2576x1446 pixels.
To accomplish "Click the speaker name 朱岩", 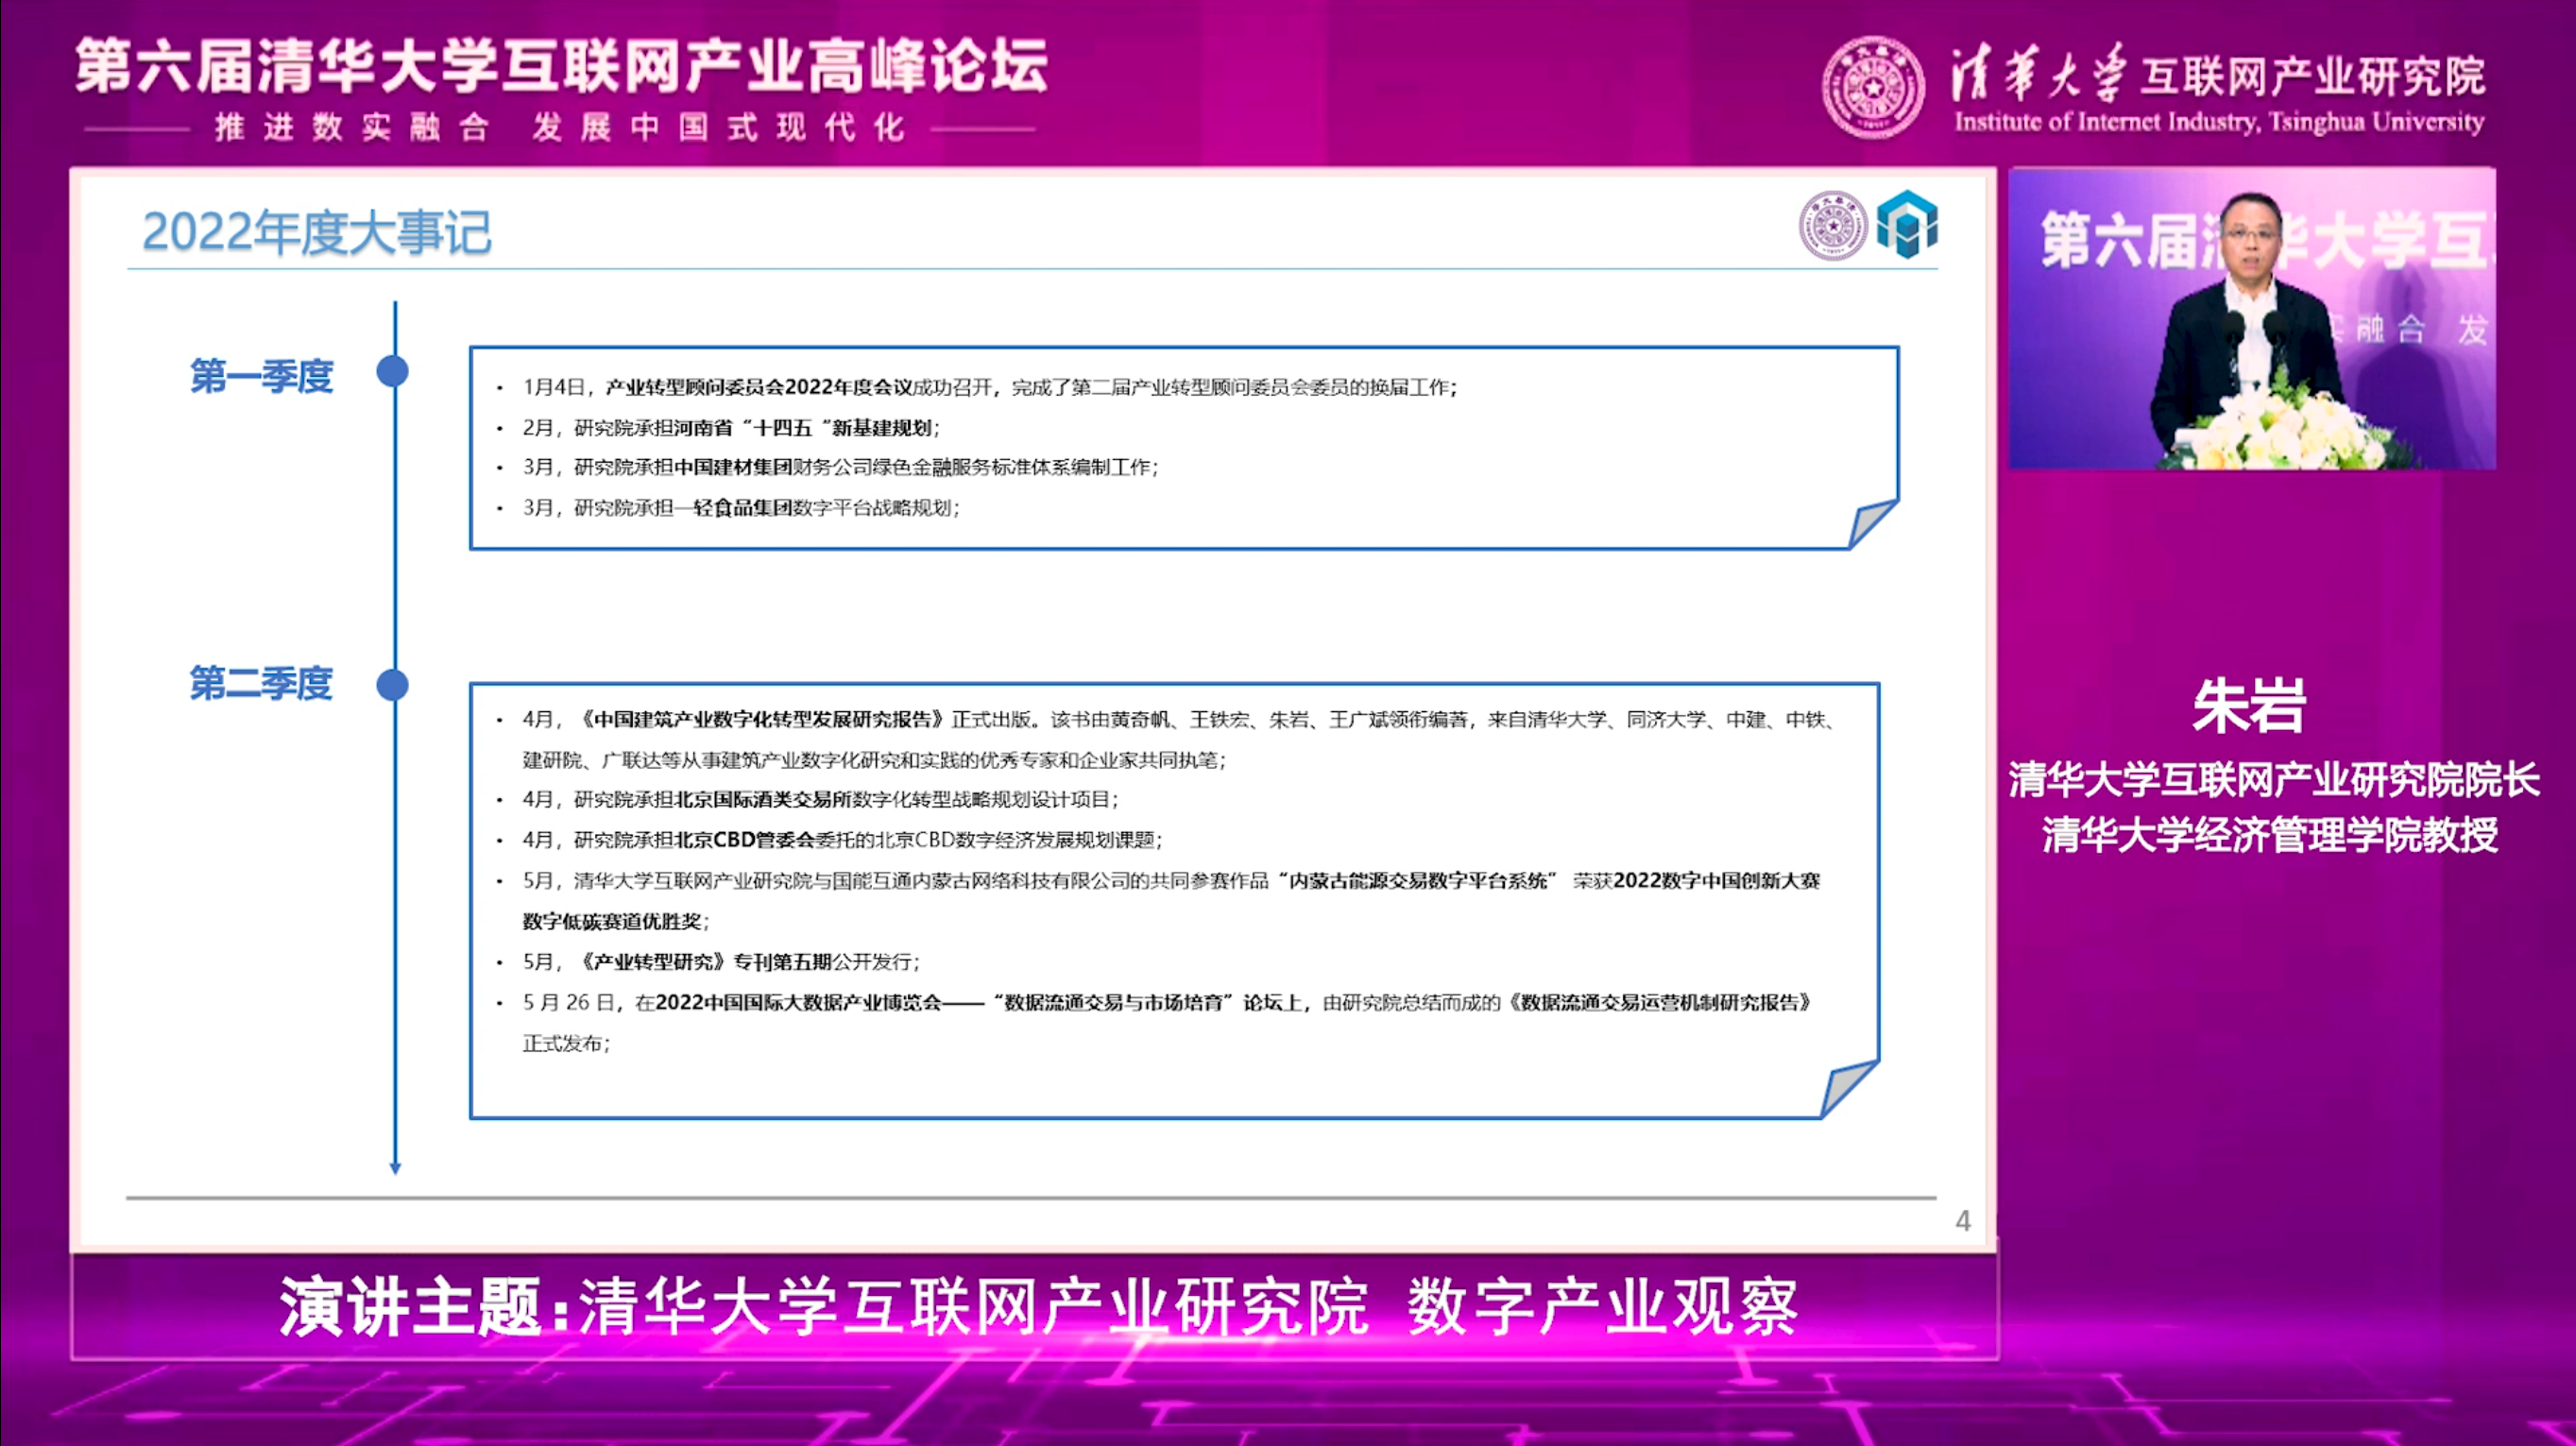I will point(2249,706).
